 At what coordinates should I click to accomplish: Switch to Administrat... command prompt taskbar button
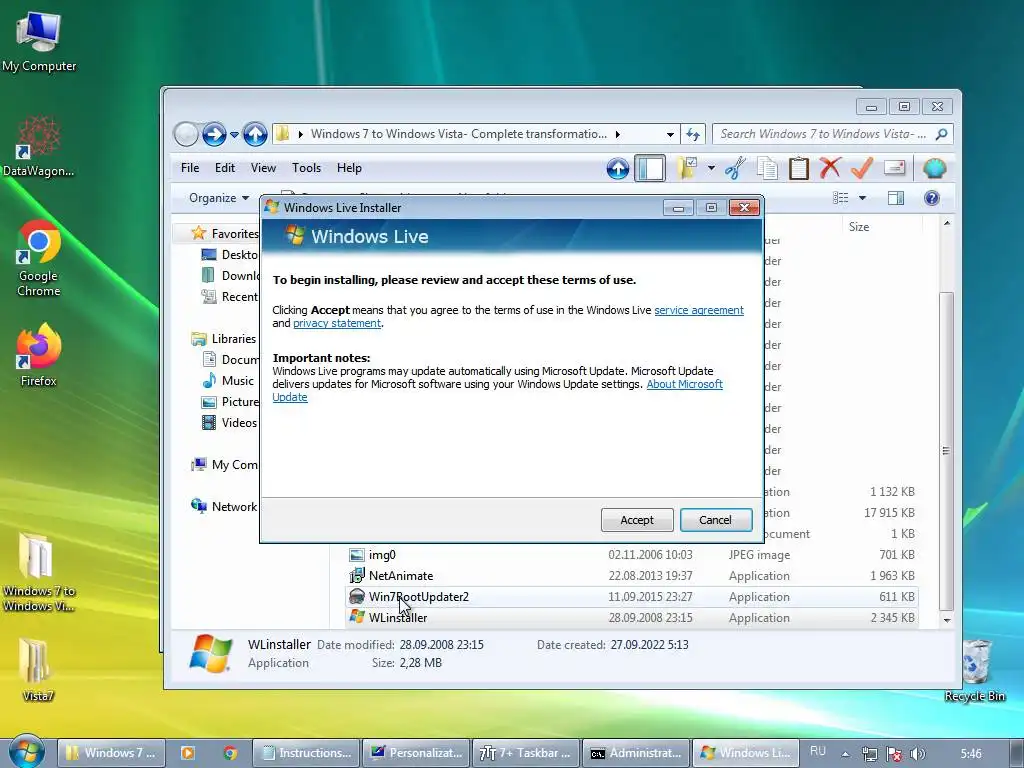(635, 753)
